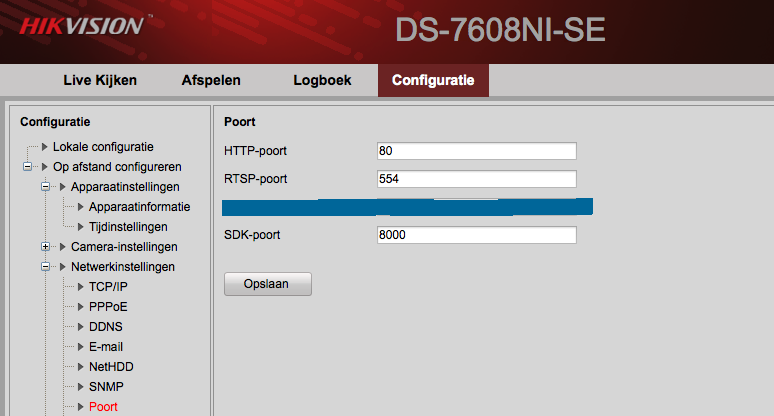
Task: Click the Configuratie sidebar heading
Action: [55, 121]
